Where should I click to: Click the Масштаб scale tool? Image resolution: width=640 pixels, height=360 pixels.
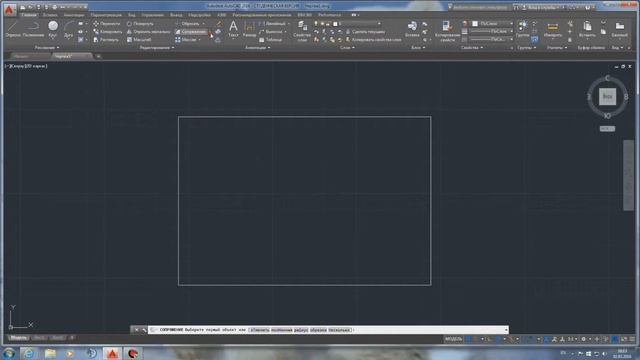point(139,40)
